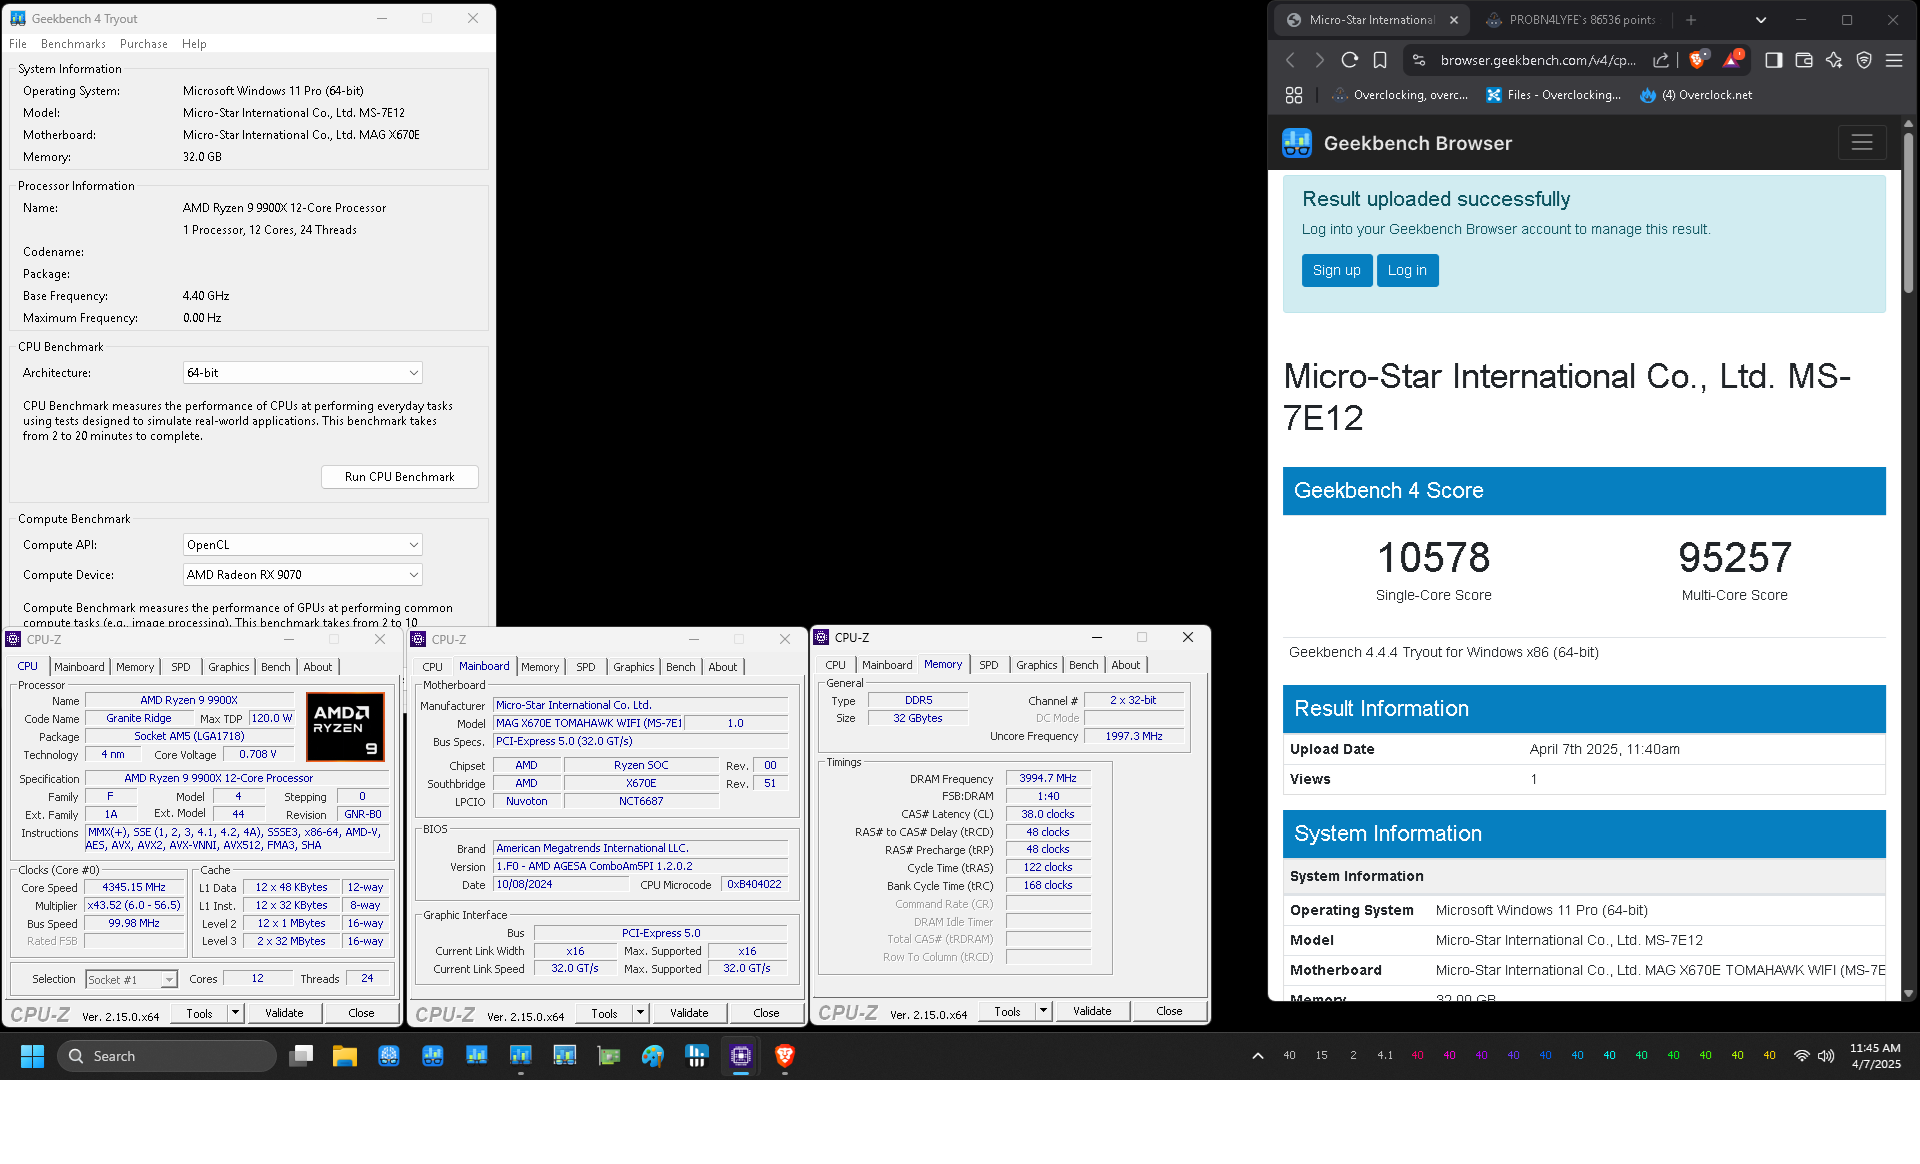Click Run CPU Benchmark button
Viewport: 1920px width, 1164px height.
coord(399,477)
